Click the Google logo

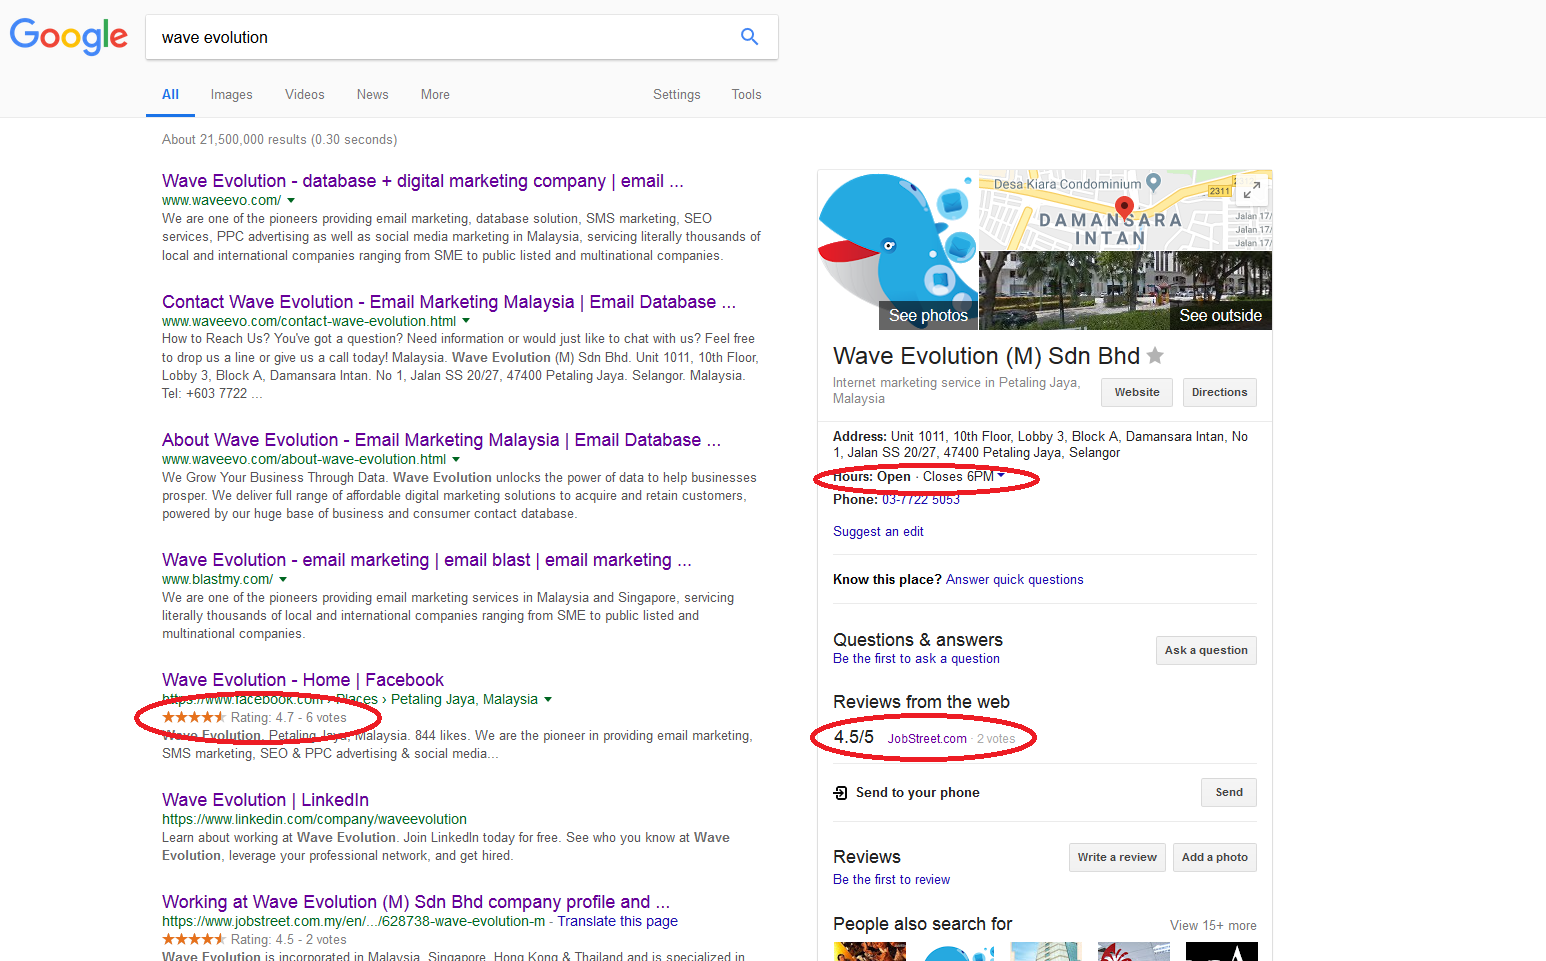(x=69, y=37)
